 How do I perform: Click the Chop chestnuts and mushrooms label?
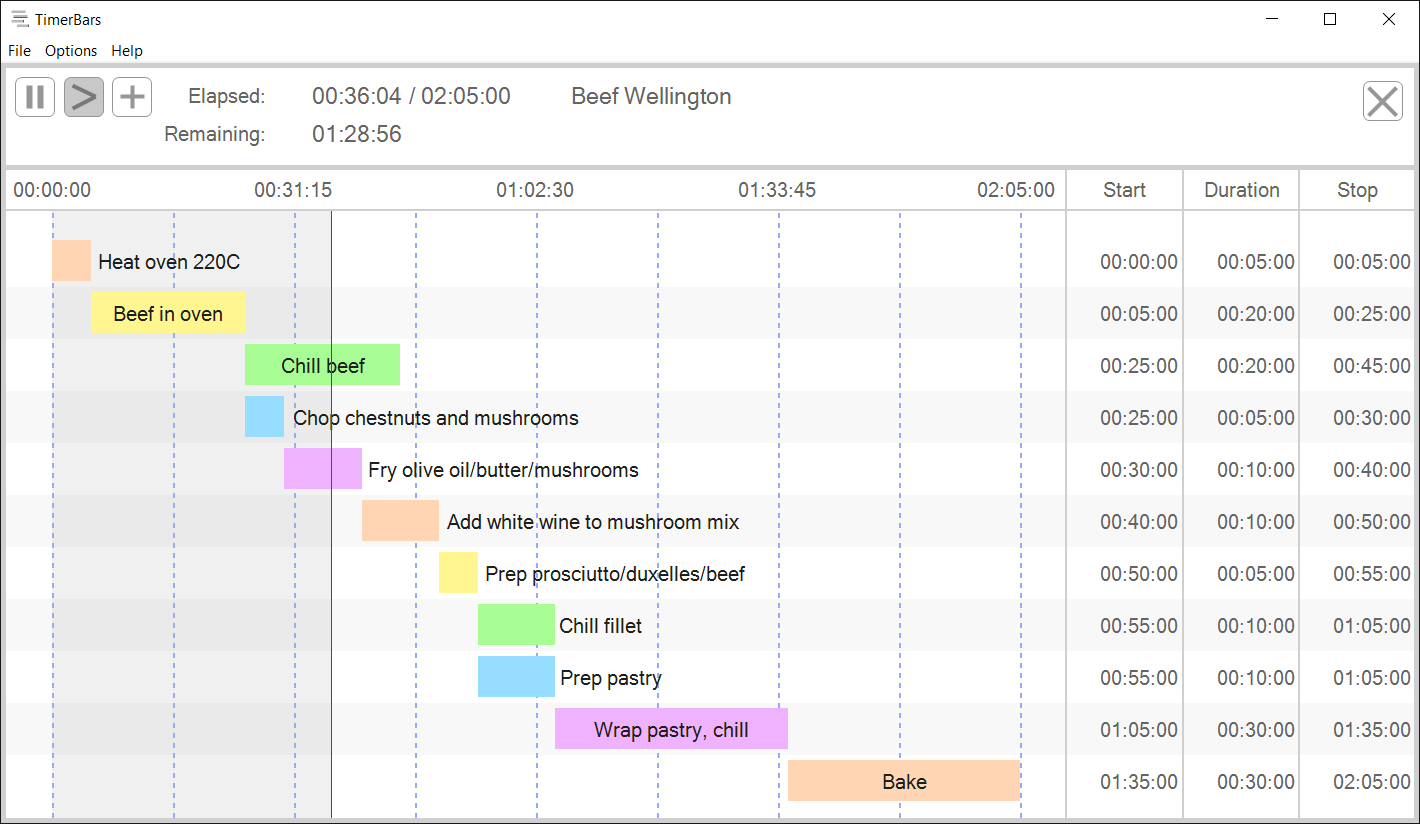click(x=436, y=418)
